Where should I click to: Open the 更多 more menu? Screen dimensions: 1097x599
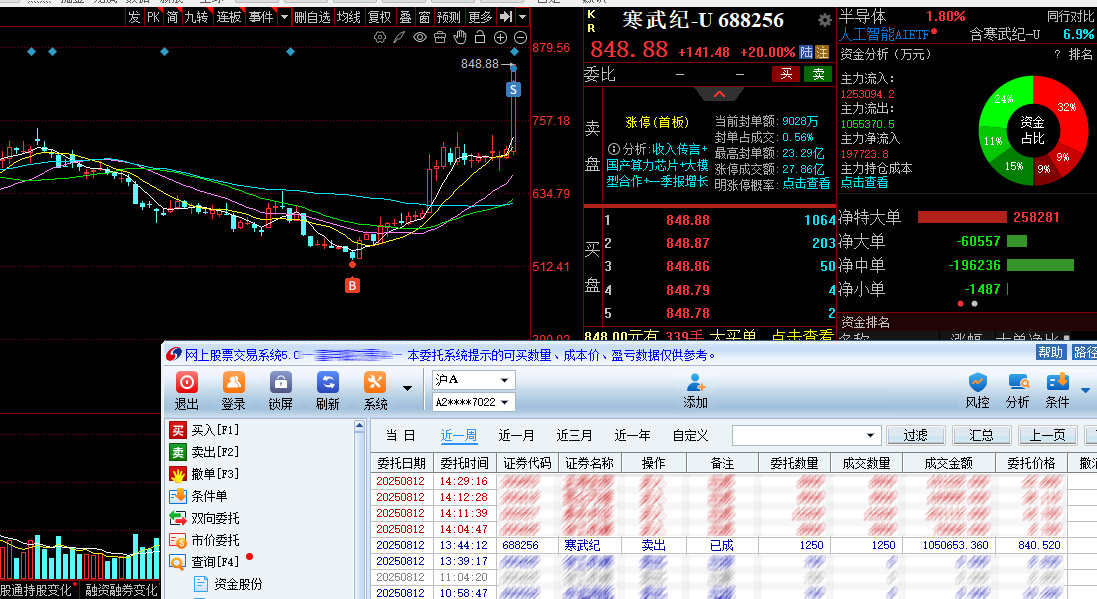[x=481, y=17]
